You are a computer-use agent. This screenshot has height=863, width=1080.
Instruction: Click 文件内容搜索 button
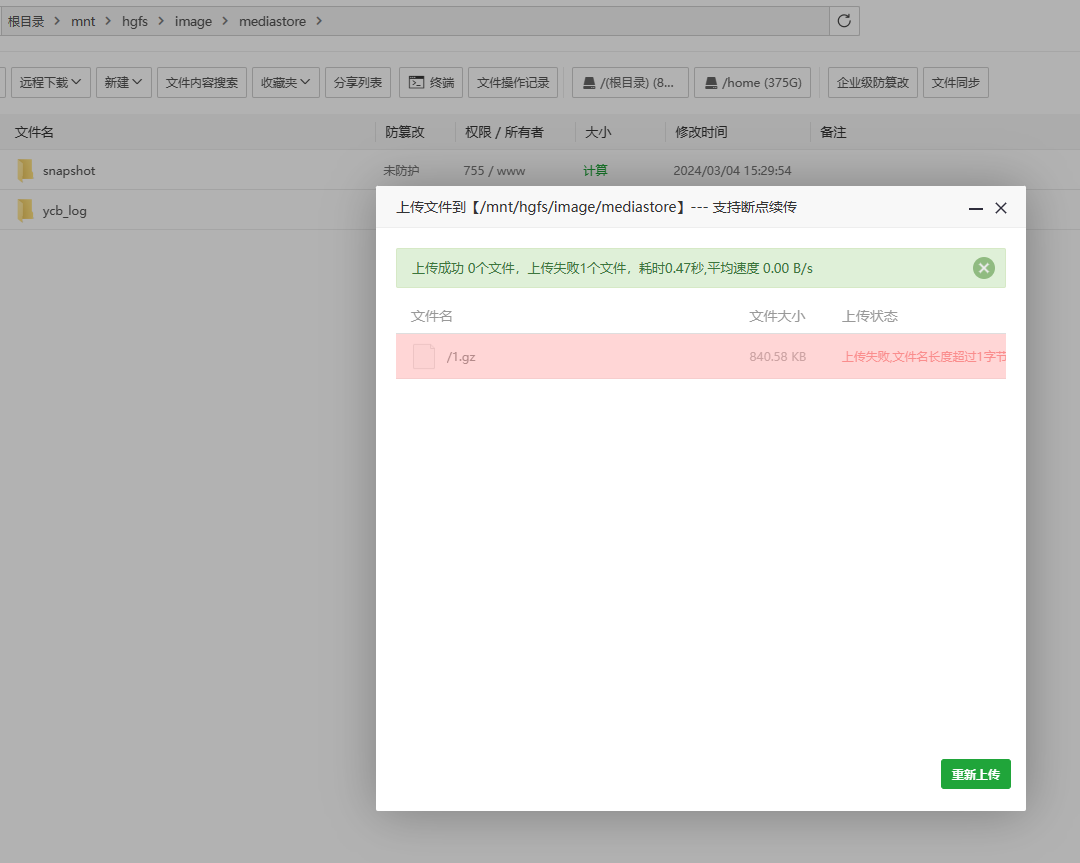tap(202, 83)
